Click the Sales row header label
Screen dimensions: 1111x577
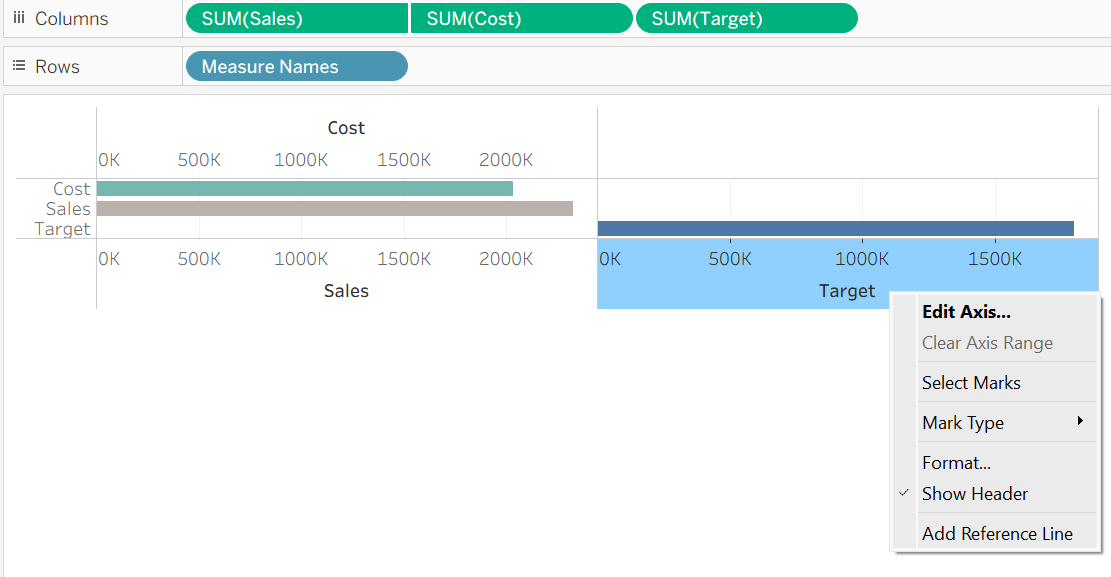pos(68,209)
